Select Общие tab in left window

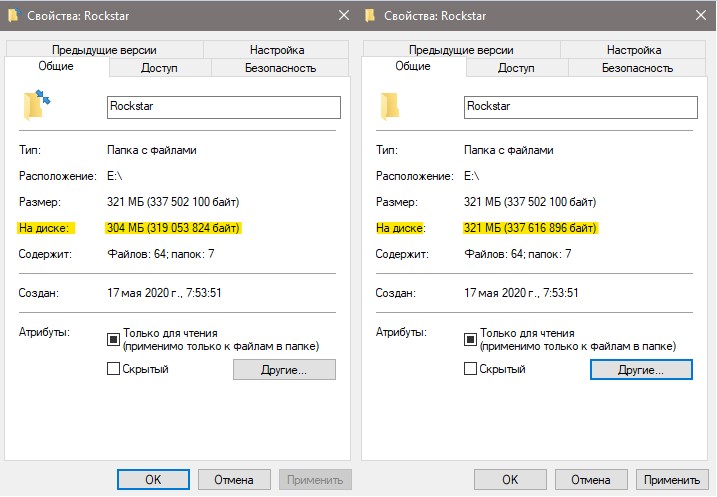pos(56,66)
